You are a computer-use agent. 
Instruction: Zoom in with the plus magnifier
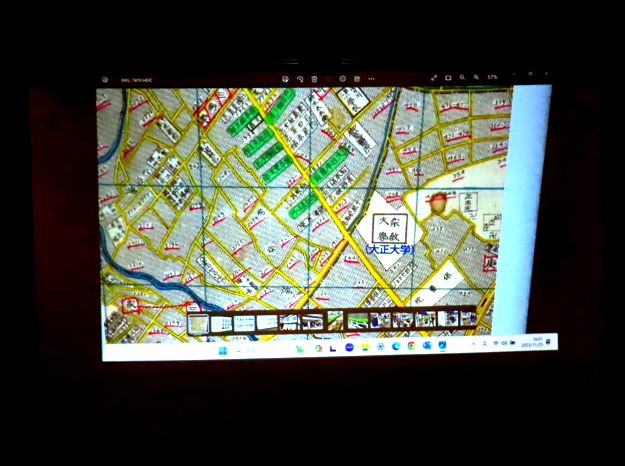click(x=476, y=77)
